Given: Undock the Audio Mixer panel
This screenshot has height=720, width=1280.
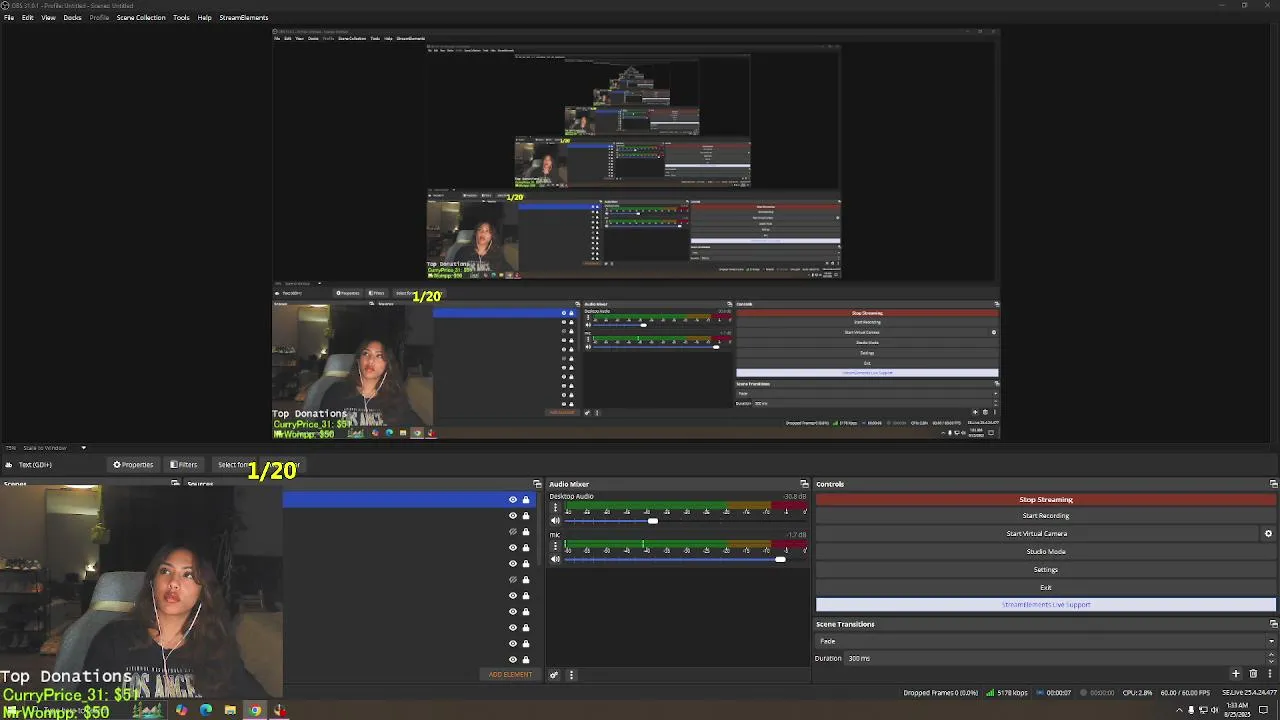Looking at the screenshot, I should click(804, 484).
